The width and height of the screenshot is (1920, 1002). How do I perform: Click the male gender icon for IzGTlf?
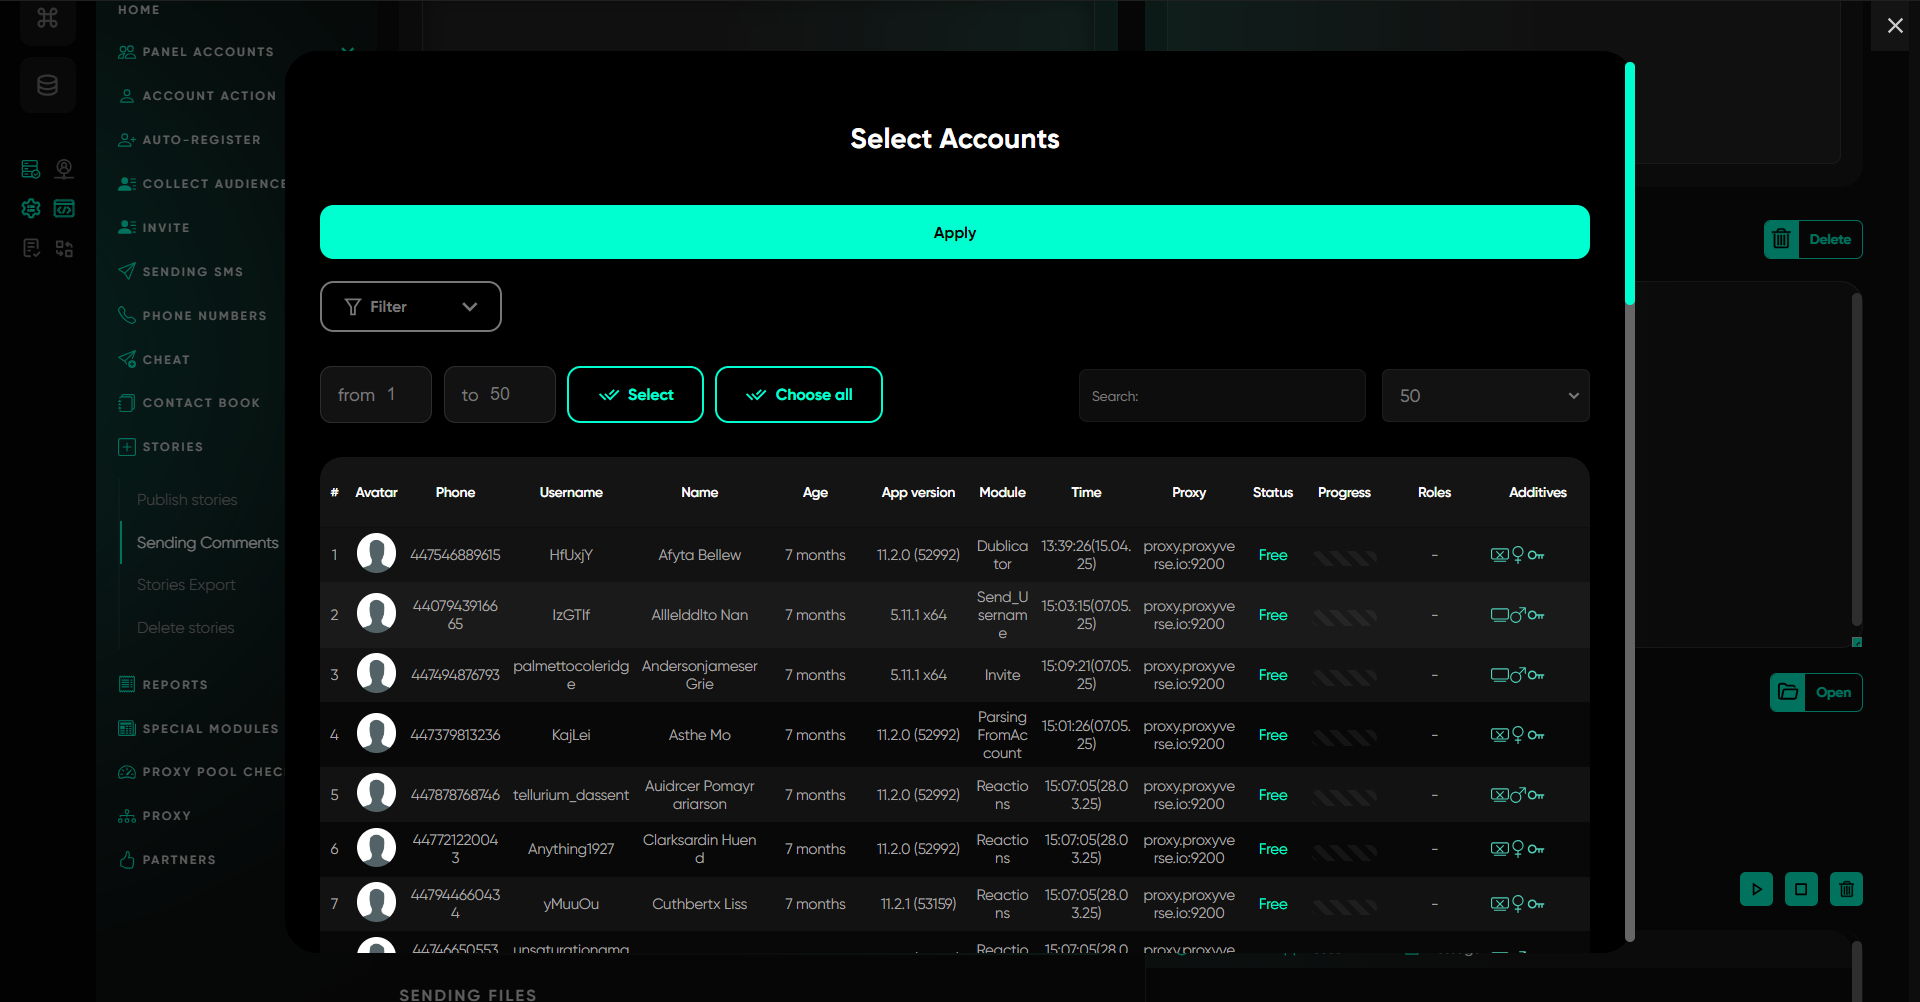(x=1517, y=615)
